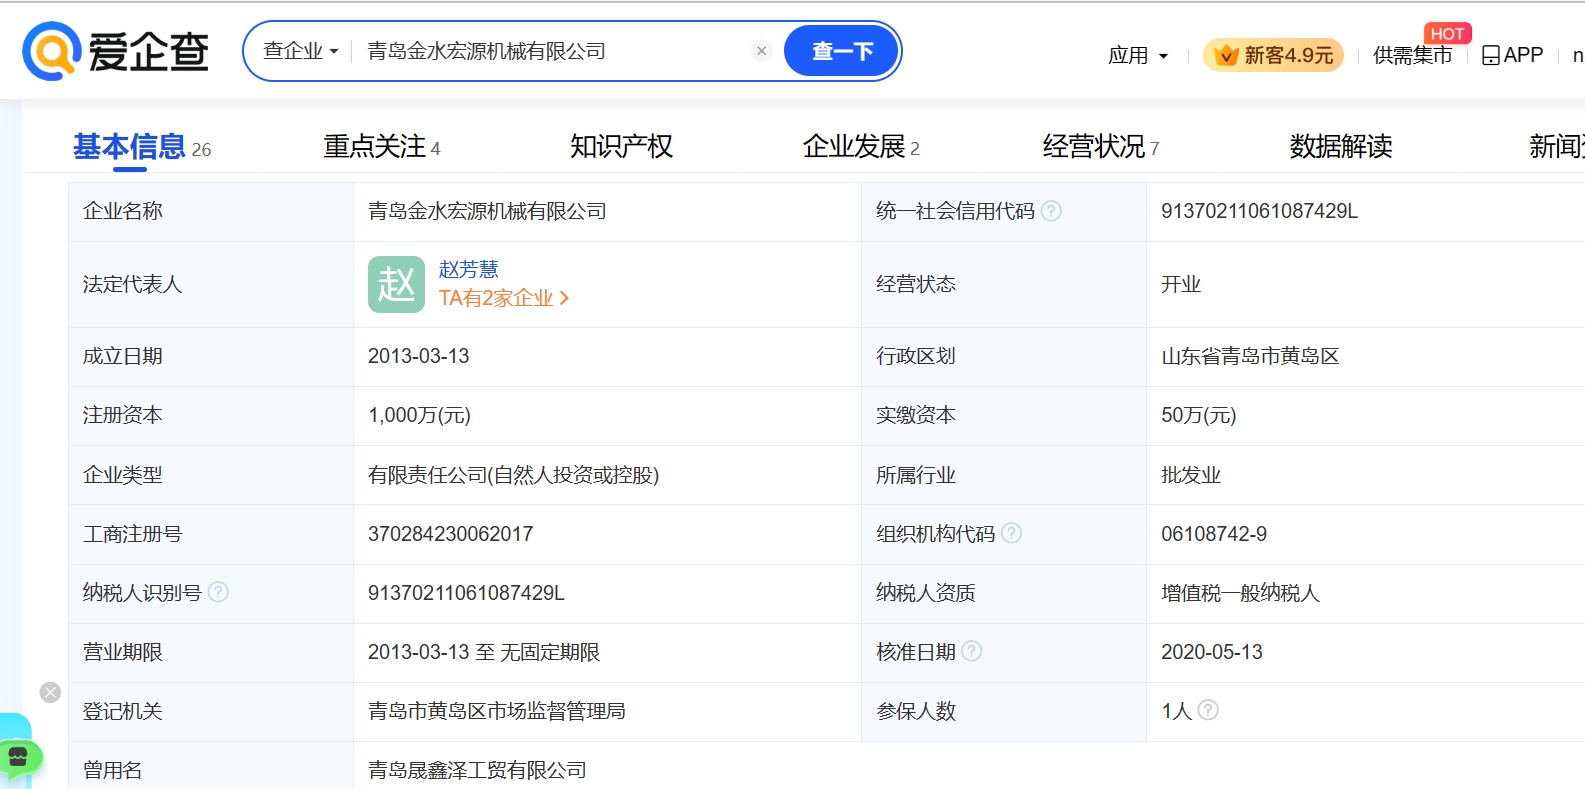Select registration number 370284230062017
Image resolution: width=1585 pixels, height=789 pixels.
point(450,534)
